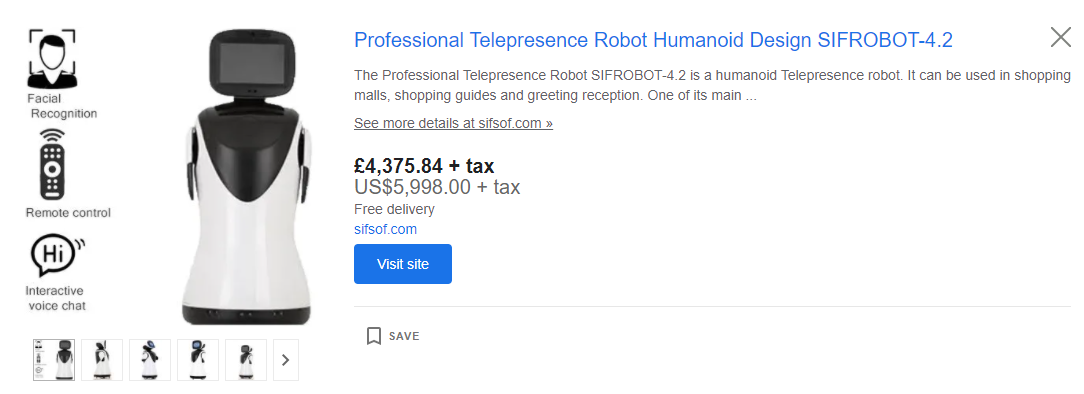
Task: Click the SAVE text label
Action: pos(404,337)
